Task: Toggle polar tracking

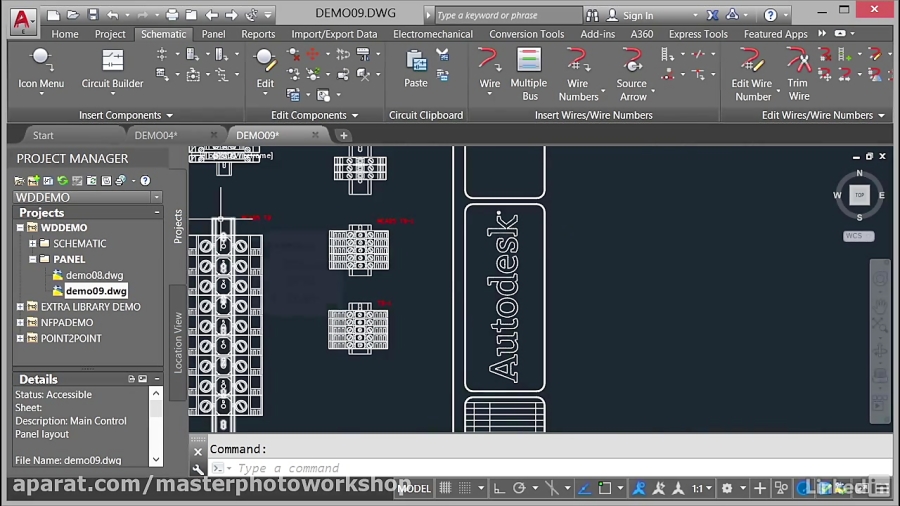Action: click(519, 488)
